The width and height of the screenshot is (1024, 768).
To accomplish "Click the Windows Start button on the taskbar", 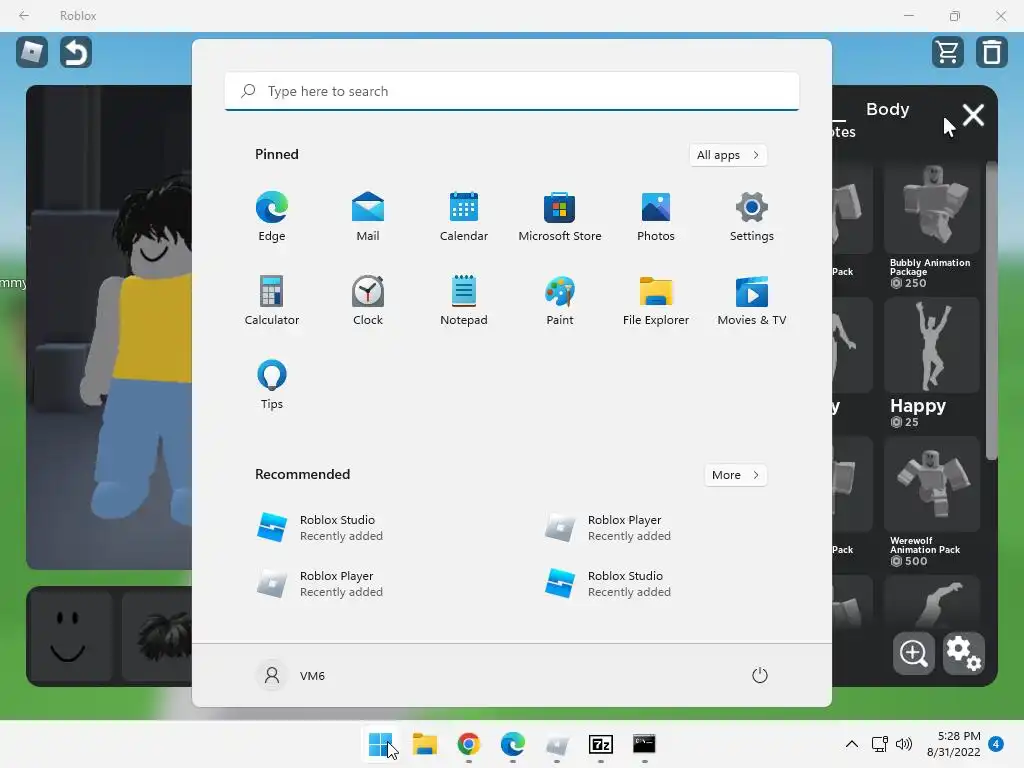I will point(380,744).
